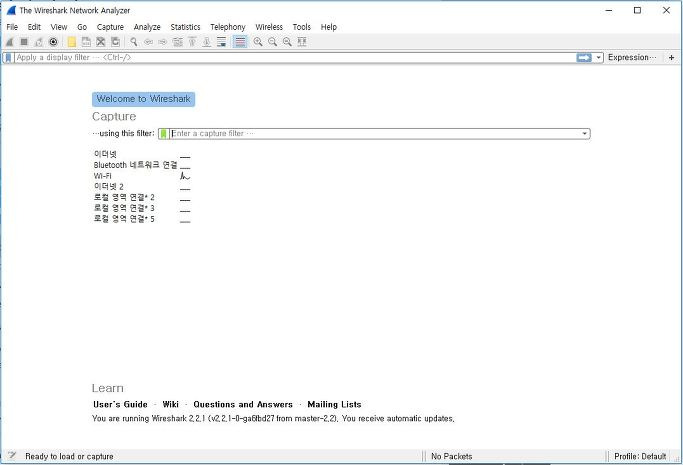Click the capture filter bookmark icon
Screen dimensions: 683x465
click(163, 134)
